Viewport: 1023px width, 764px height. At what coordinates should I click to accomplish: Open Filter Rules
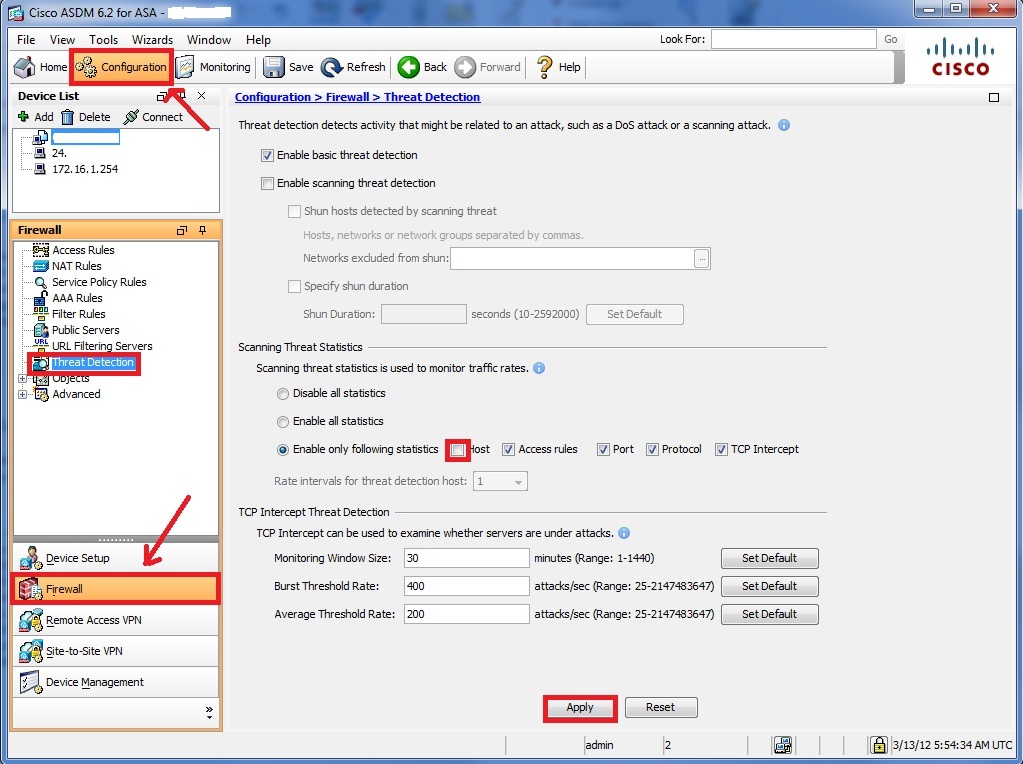point(78,314)
